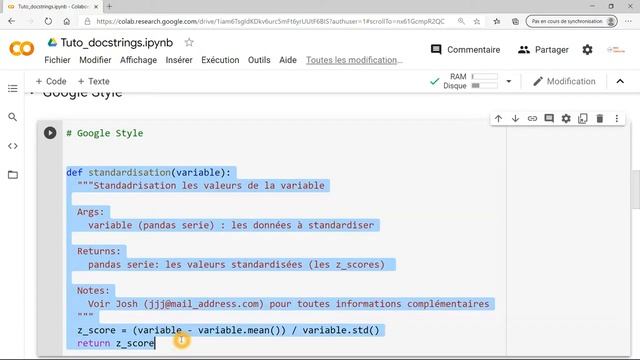
Task: Delete the cell with trash icon
Action: (600, 118)
